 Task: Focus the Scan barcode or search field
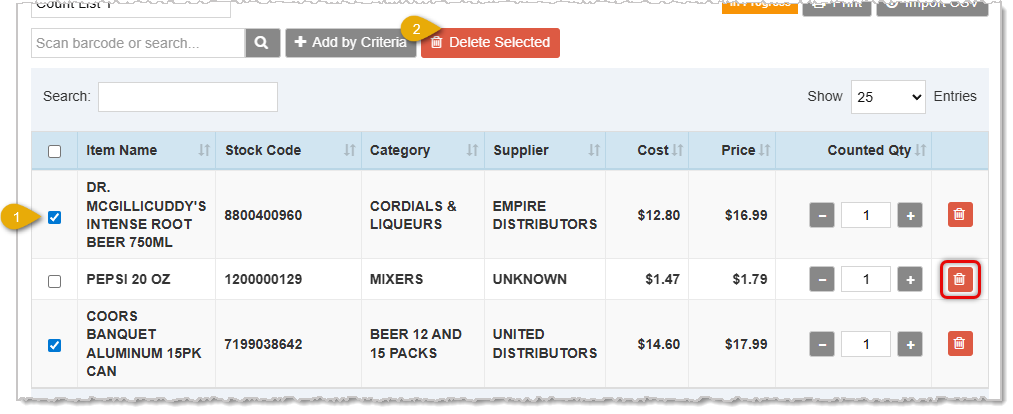tap(138, 43)
